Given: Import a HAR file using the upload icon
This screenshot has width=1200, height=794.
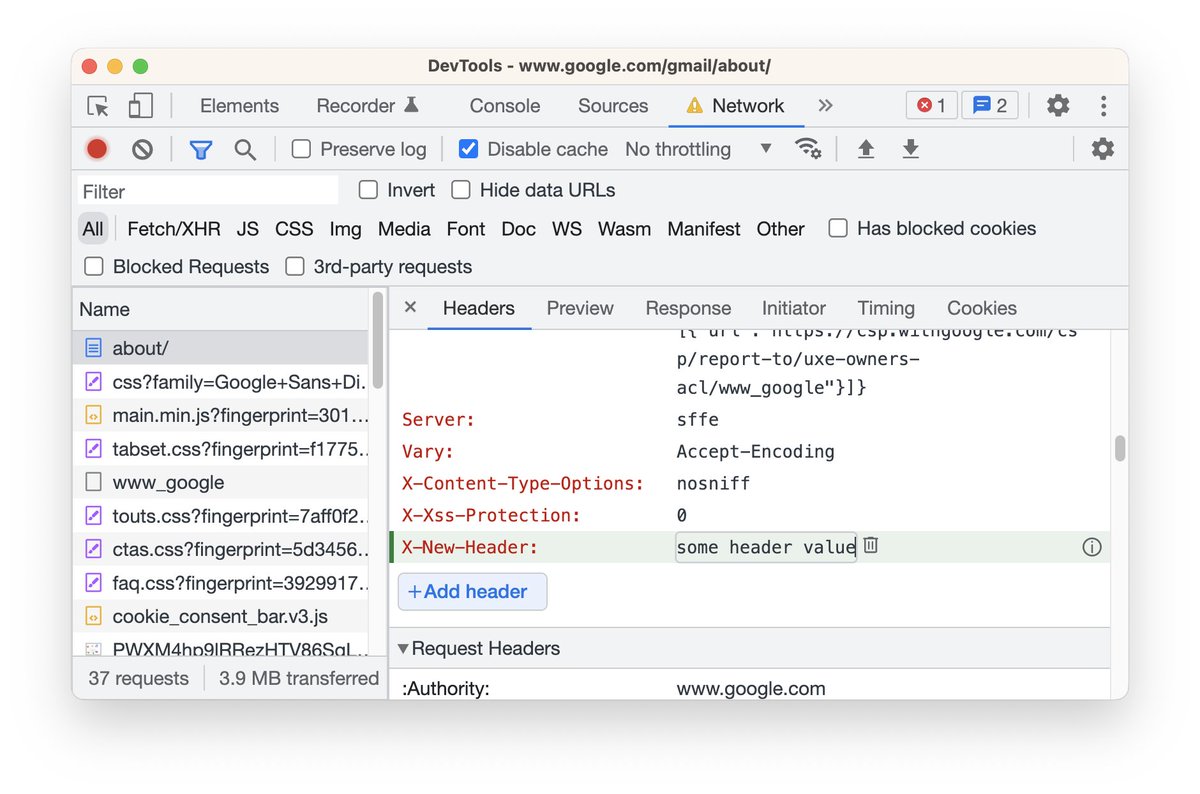Looking at the screenshot, I should pyautogui.click(x=866, y=148).
